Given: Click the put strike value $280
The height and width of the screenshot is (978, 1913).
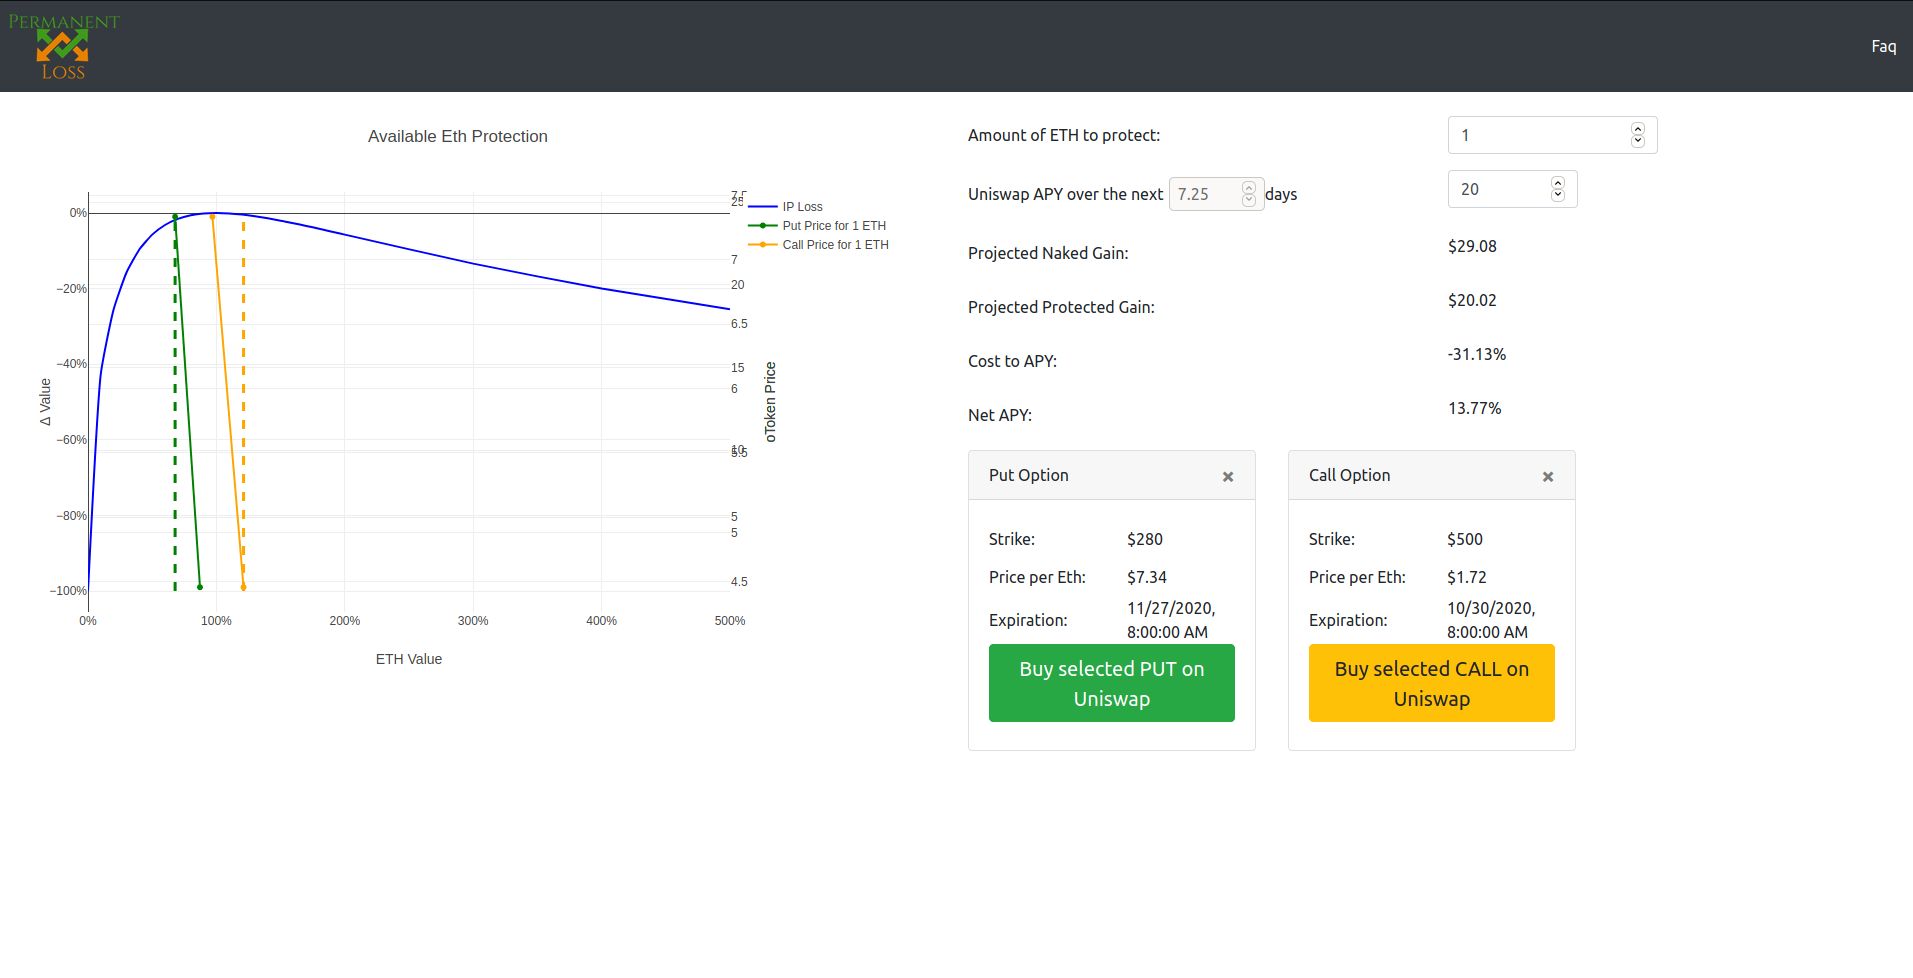Looking at the screenshot, I should coord(1145,539).
